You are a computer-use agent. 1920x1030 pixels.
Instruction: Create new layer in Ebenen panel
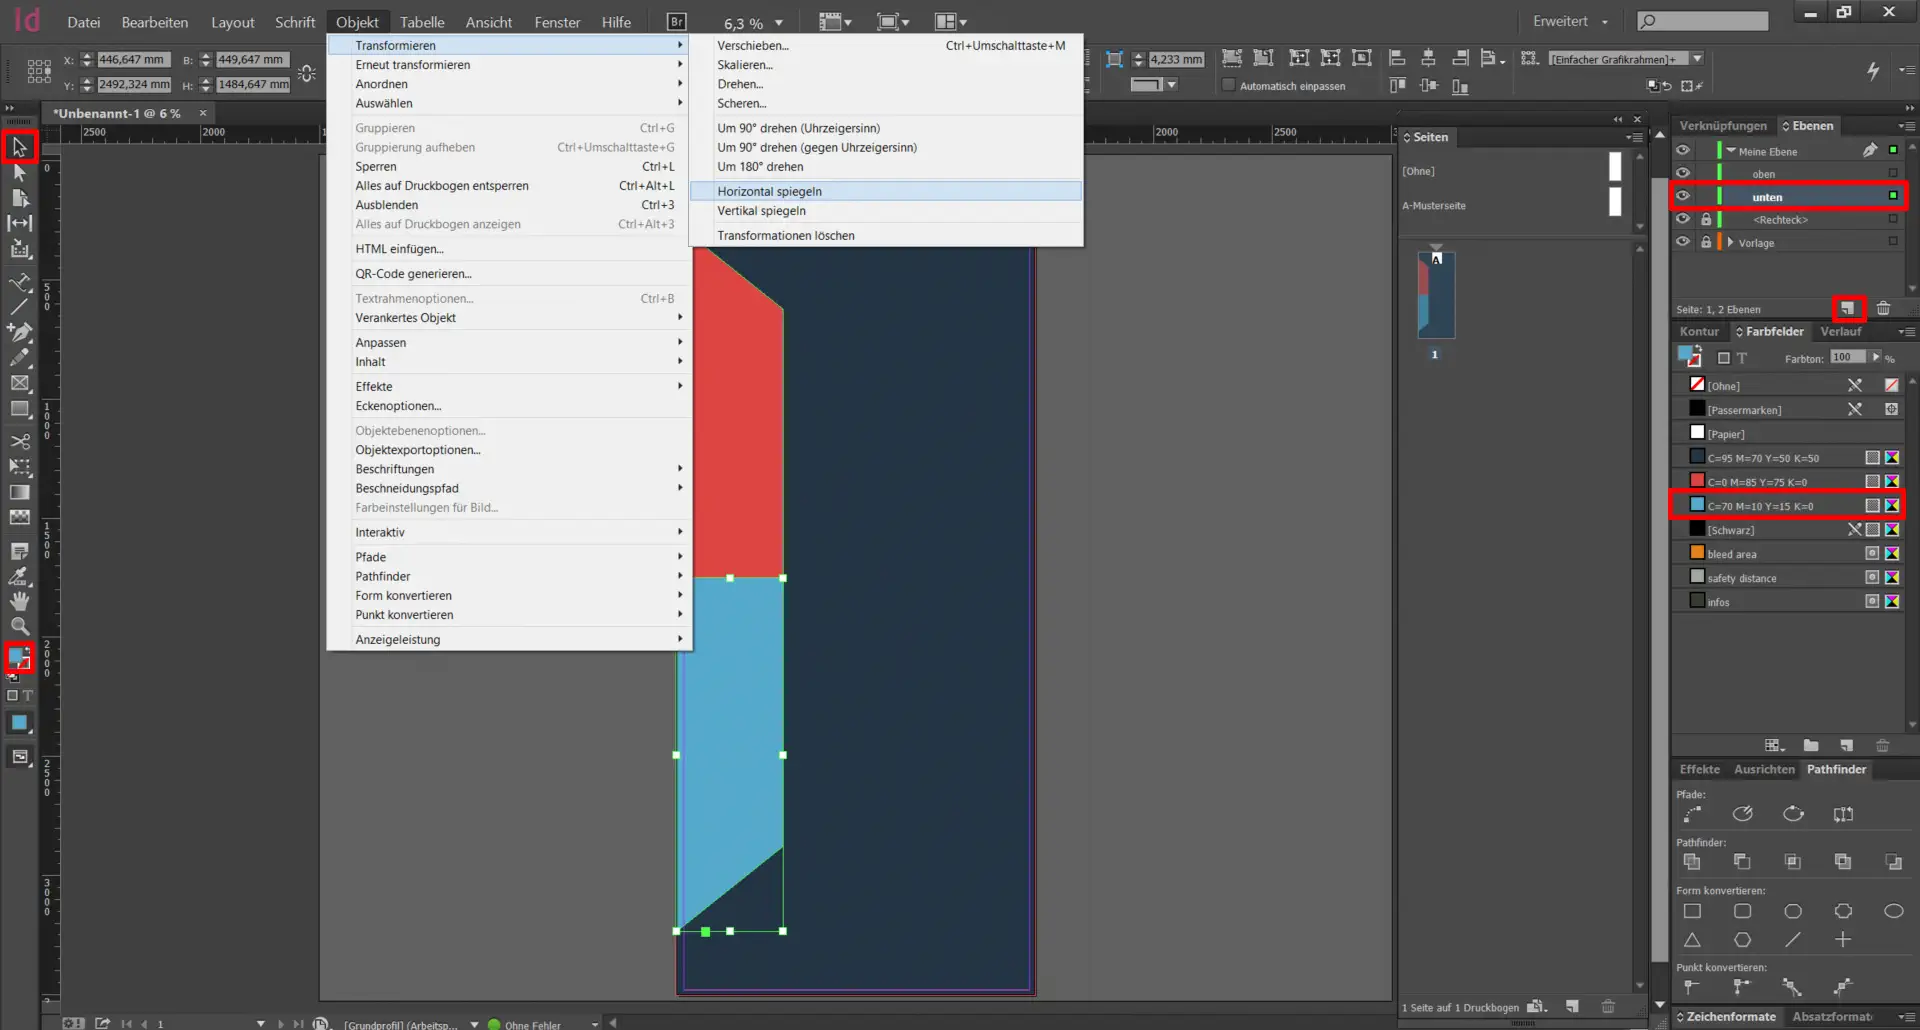1847,308
